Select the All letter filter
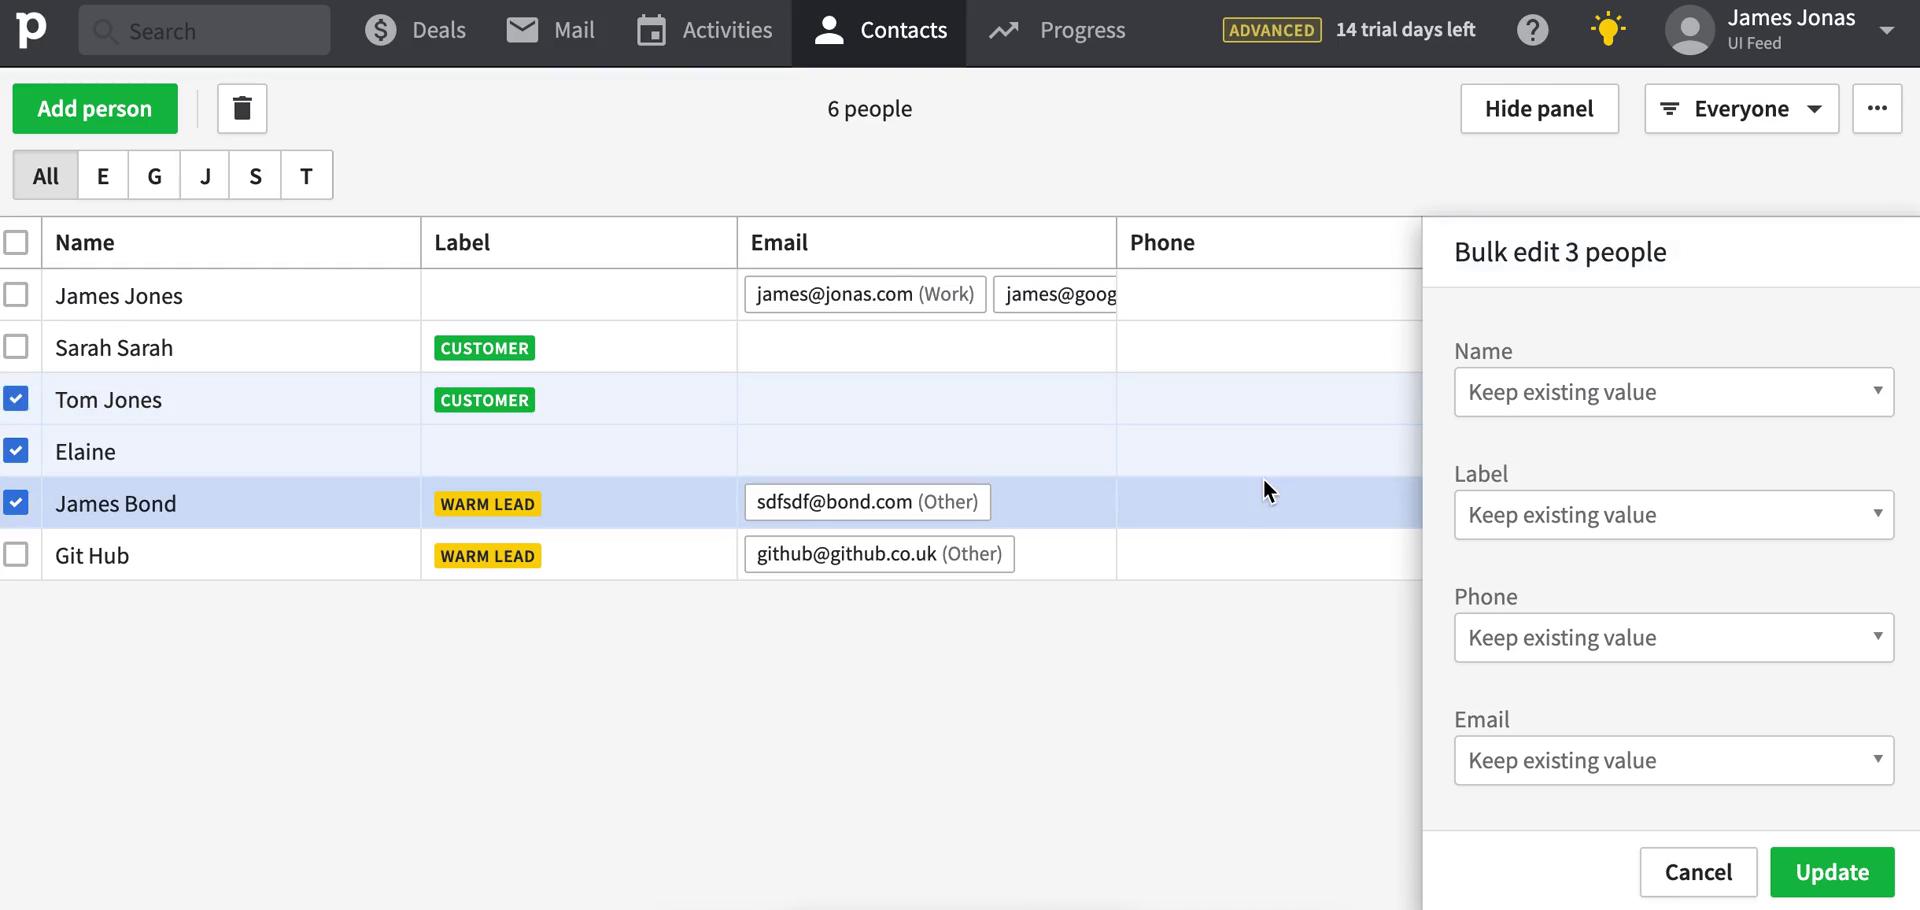The height and width of the screenshot is (910, 1920). [x=46, y=176]
